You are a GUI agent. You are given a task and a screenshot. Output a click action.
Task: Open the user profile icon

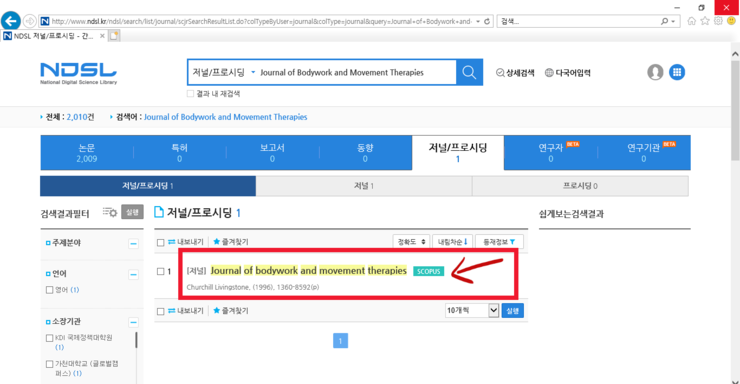click(655, 72)
